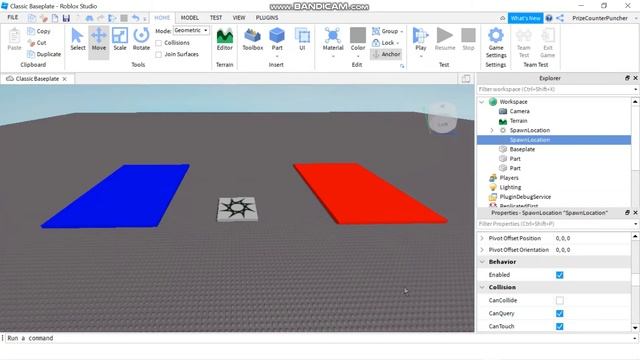640x360 pixels.
Task: Click Cut in Clipboard group
Action: 37,42
